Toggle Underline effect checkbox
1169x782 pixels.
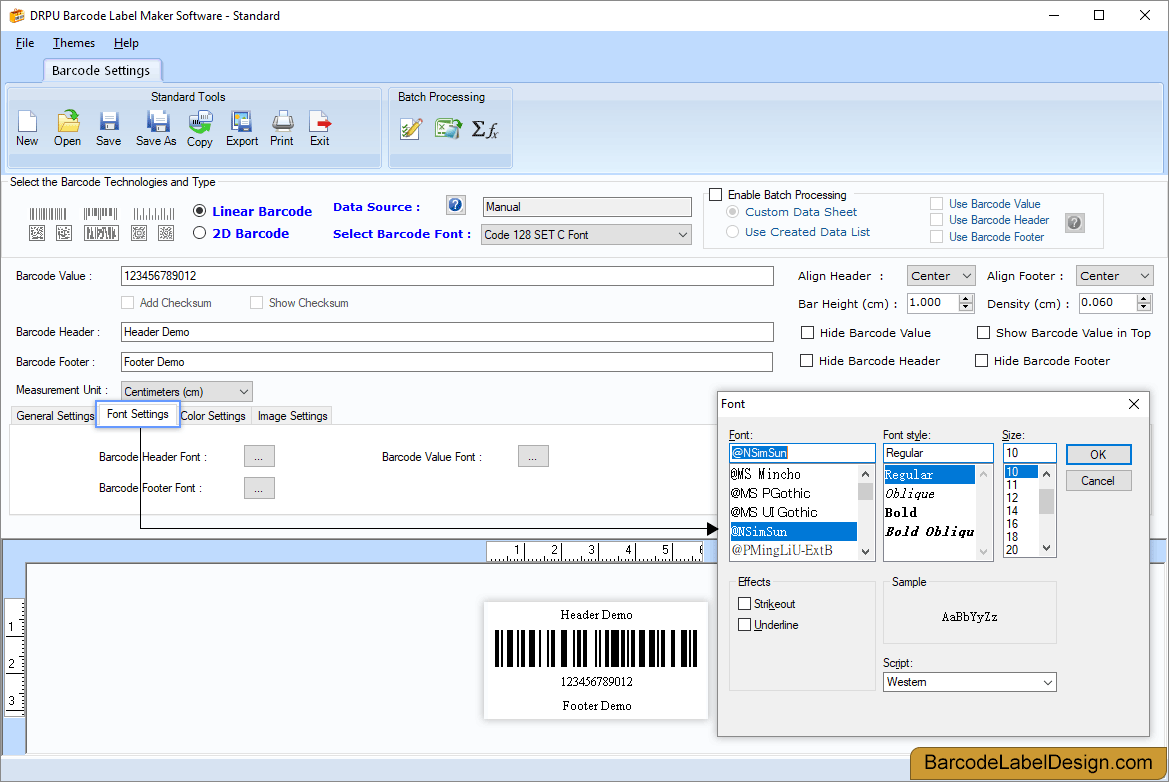[x=744, y=625]
